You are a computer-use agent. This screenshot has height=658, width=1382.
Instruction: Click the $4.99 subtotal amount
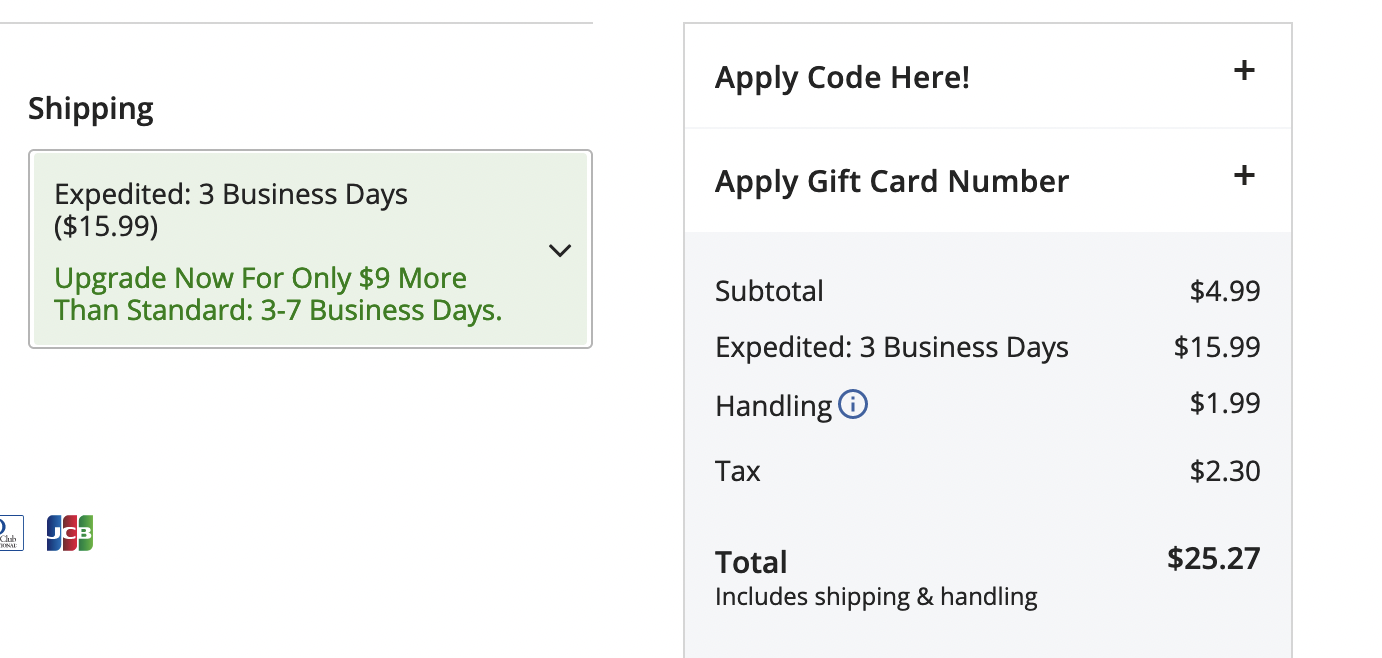click(1224, 291)
